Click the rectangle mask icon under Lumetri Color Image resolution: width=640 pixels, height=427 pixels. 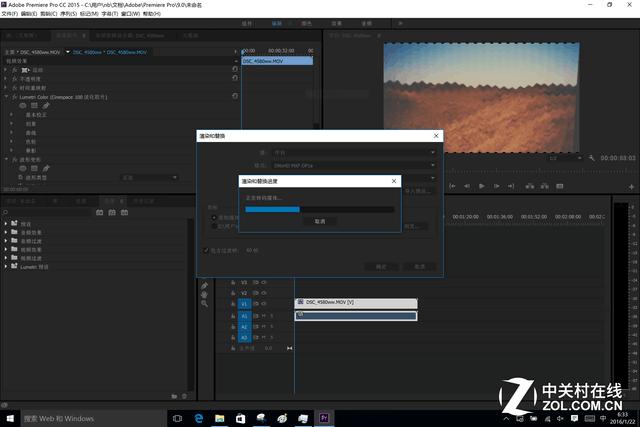pos(34,106)
